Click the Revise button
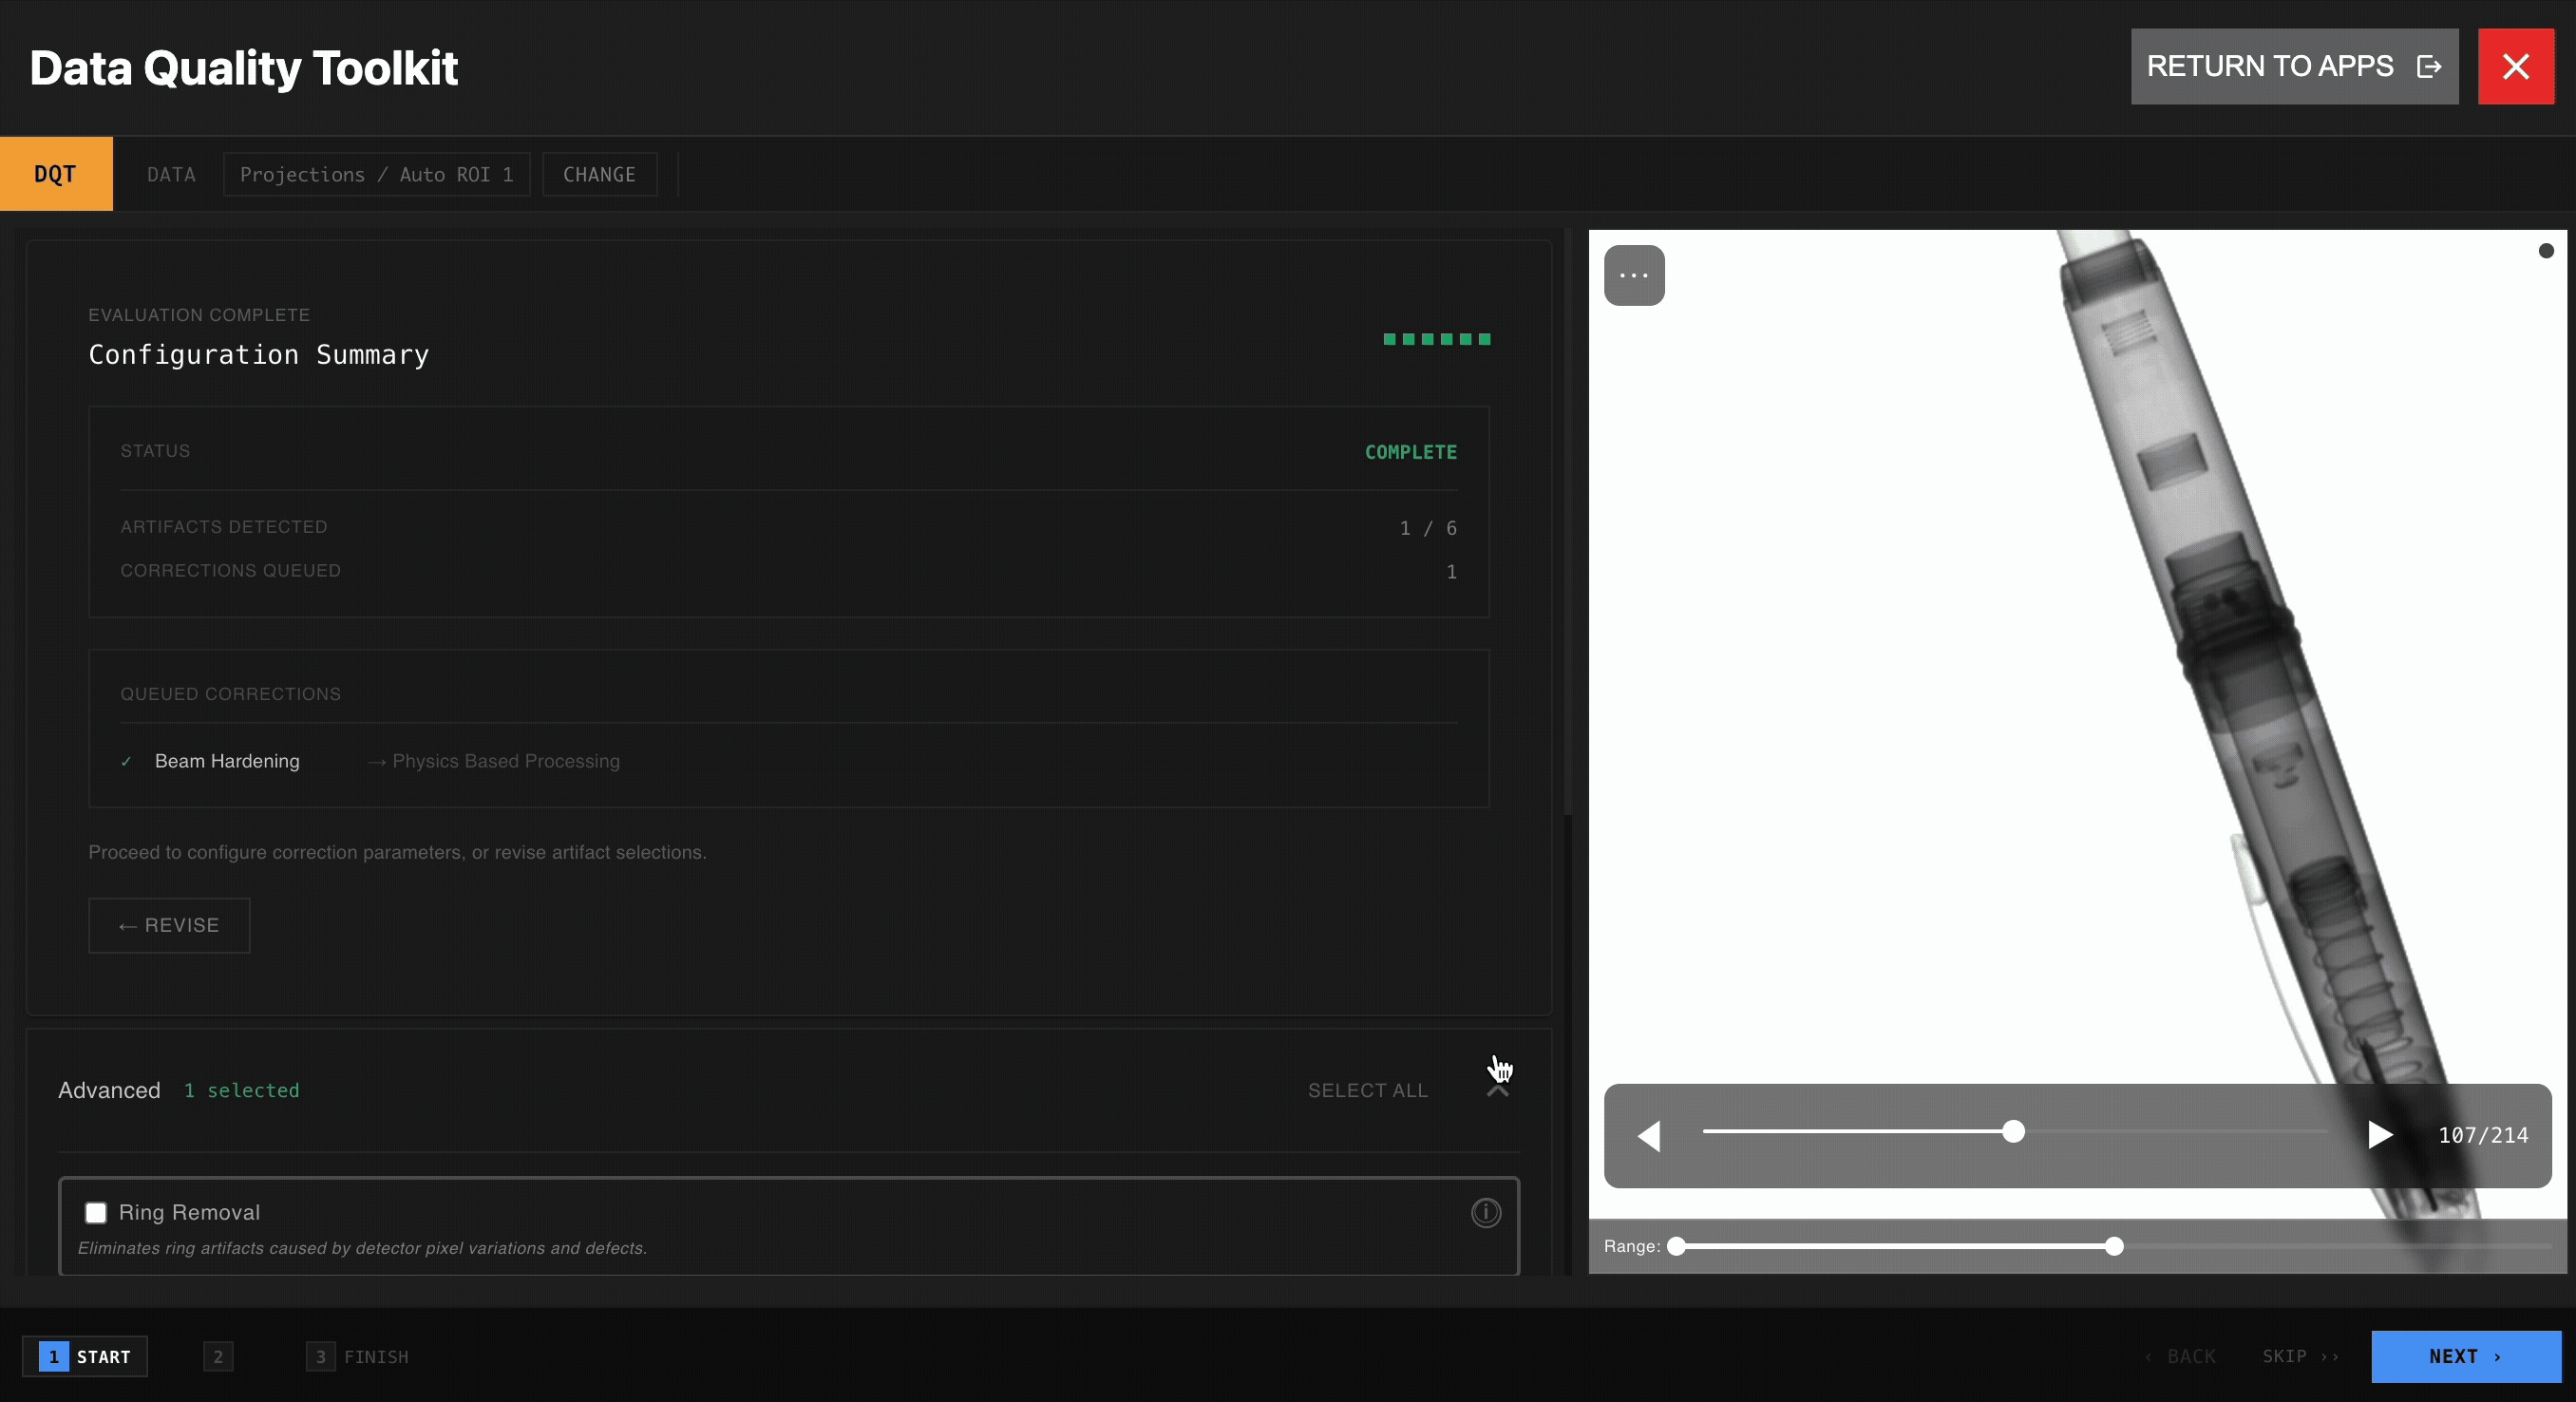 pyautogui.click(x=169, y=925)
